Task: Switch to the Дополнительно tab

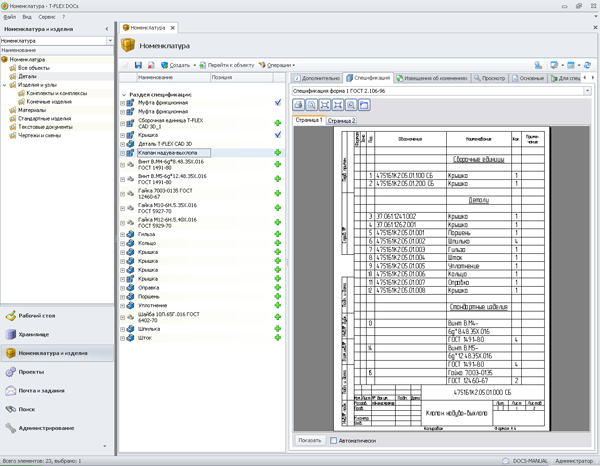Action: 317,78
